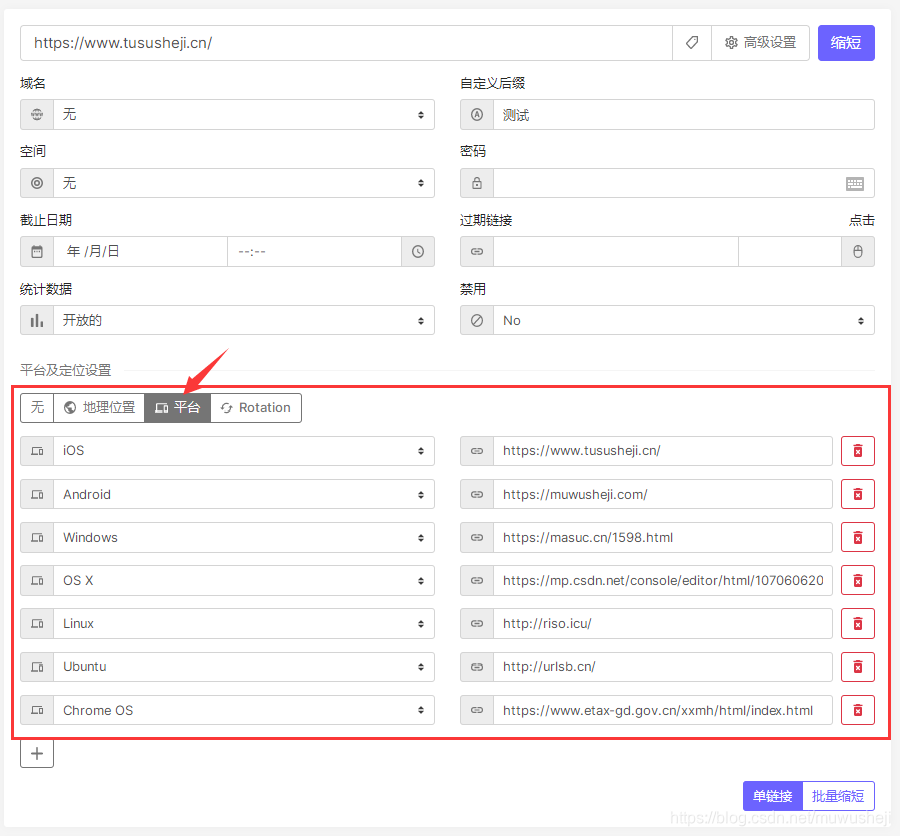Viewport: 900px width, 836px height.
Task: Delete the iOS platform row
Action: pyautogui.click(x=858, y=451)
